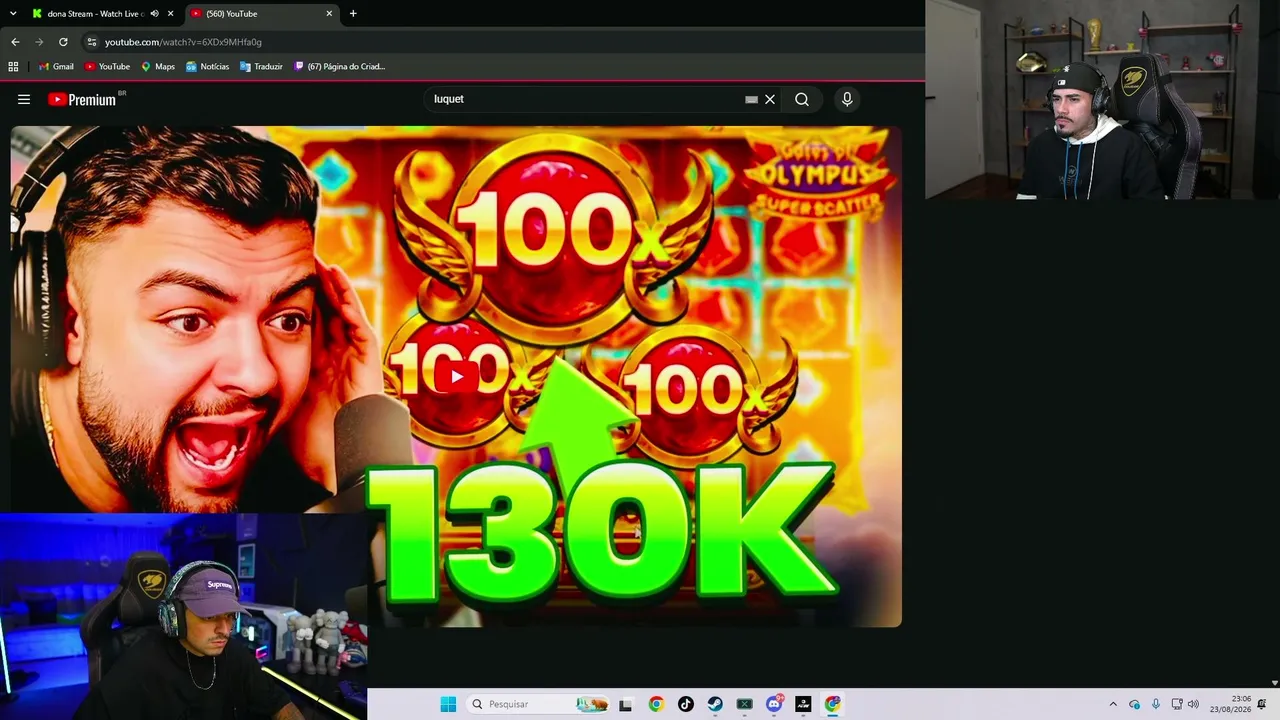Clear the YouTube search text

point(770,99)
